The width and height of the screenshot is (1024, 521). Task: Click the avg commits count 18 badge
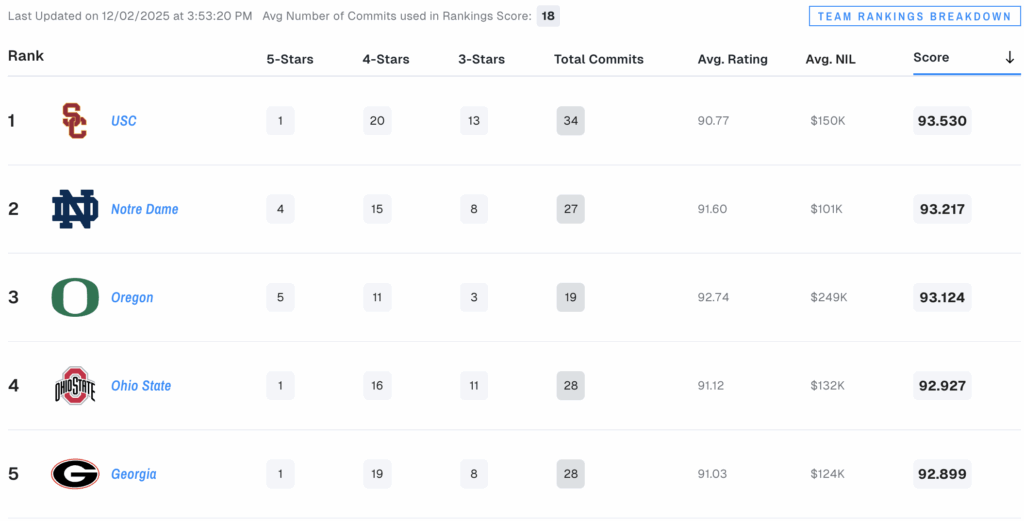548,17
